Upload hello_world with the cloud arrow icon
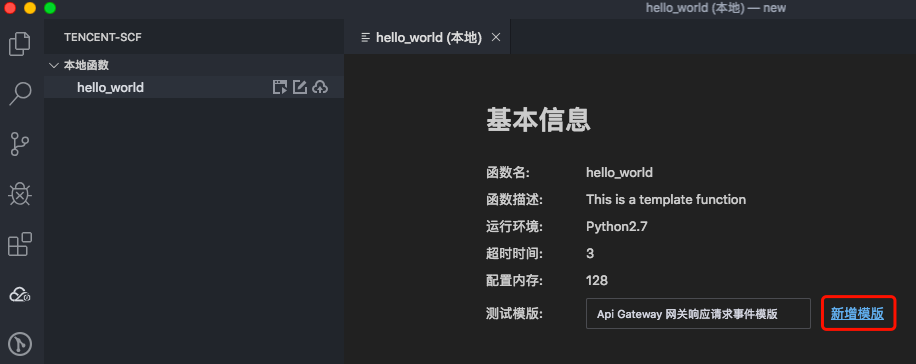916x364 pixels. [320, 88]
